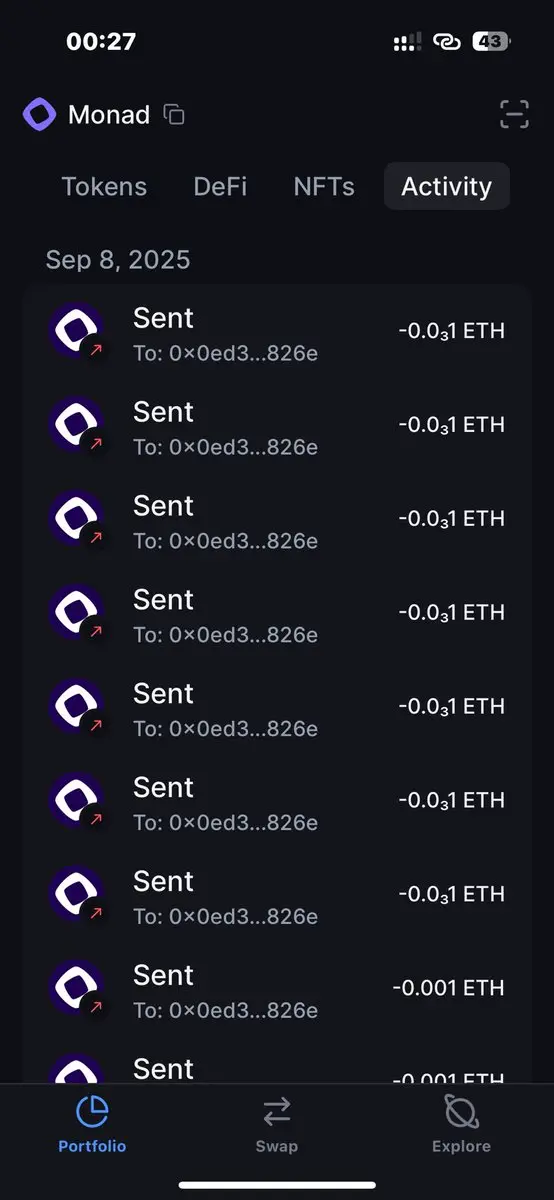Image resolution: width=554 pixels, height=1200 pixels.
Task: Open the Portfolio pie chart icon
Action: (92, 1111)
